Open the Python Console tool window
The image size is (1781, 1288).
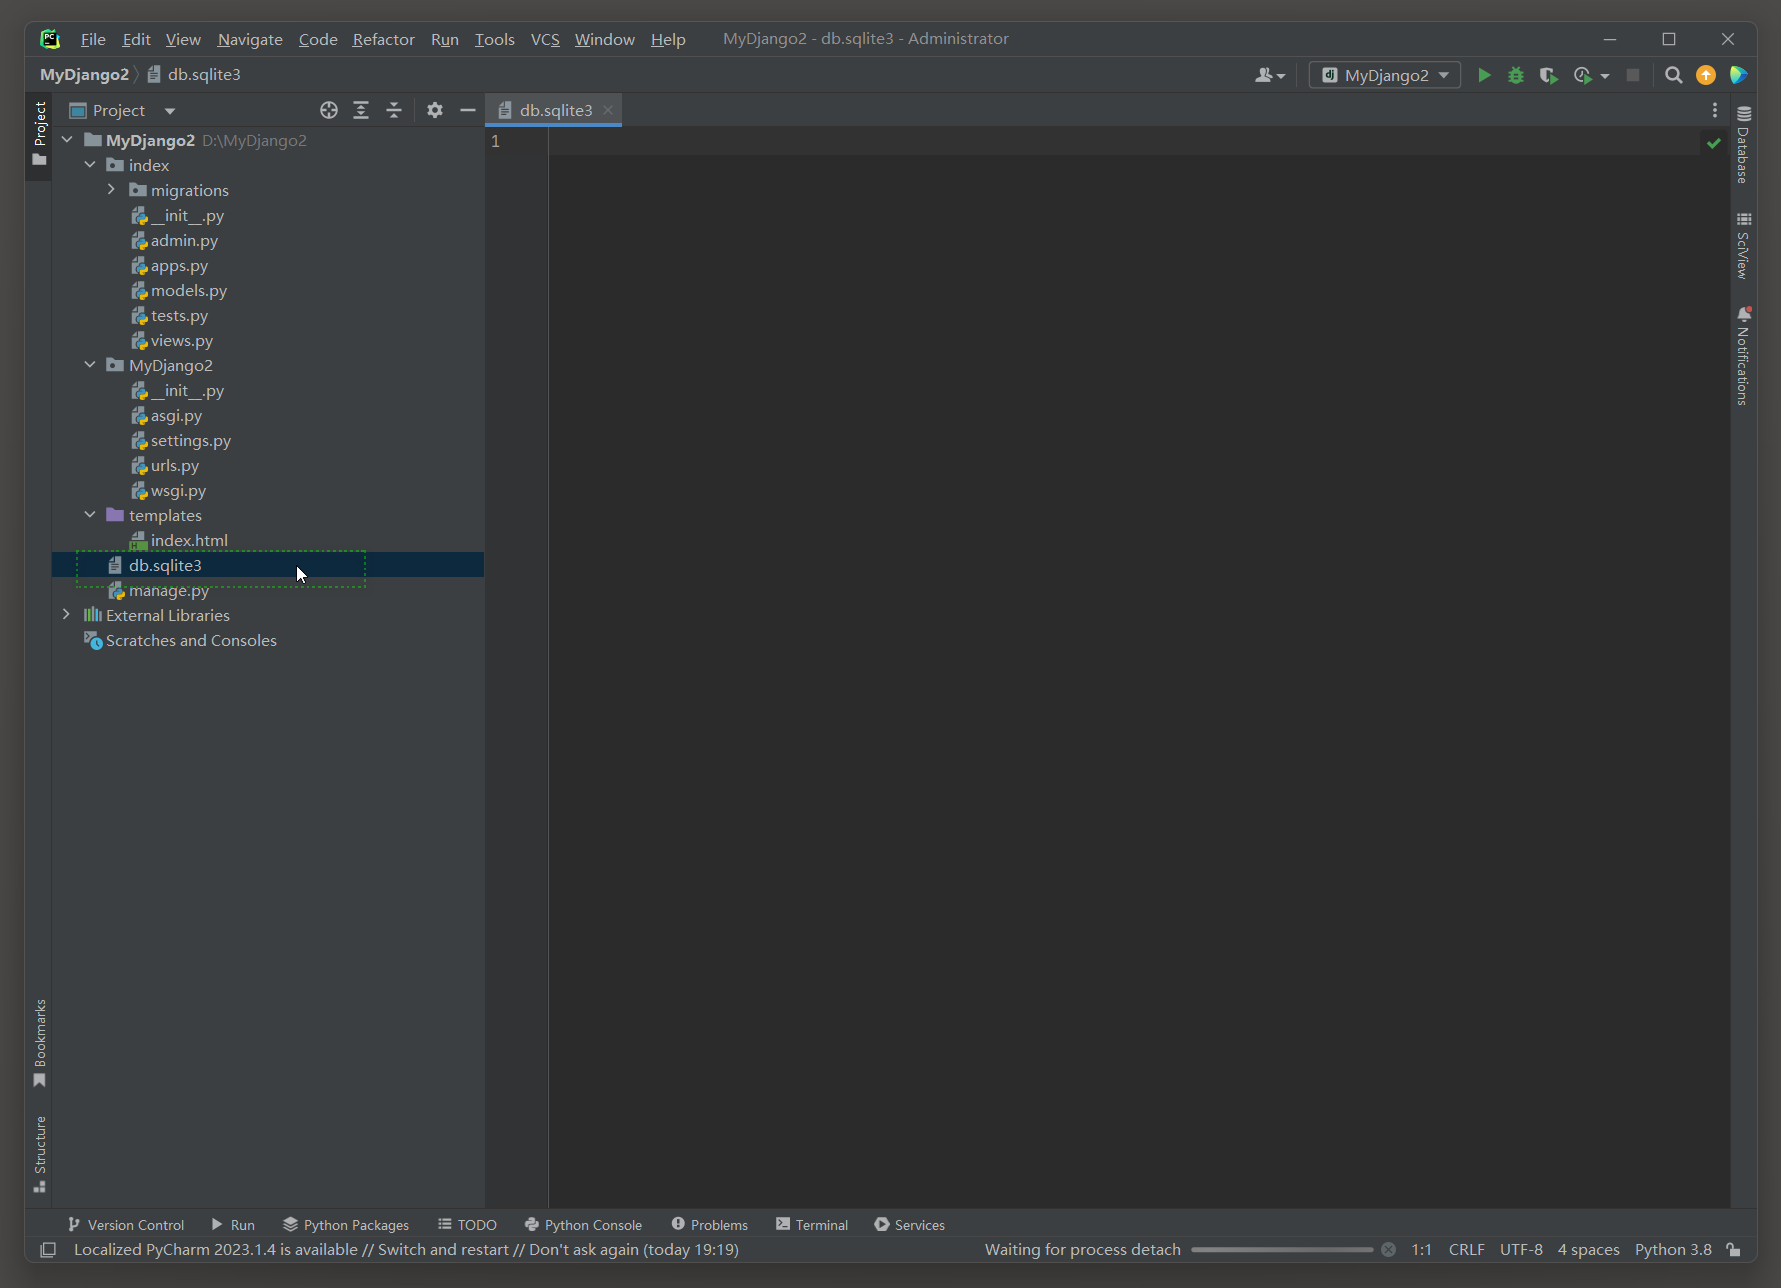pos(583,1225)
